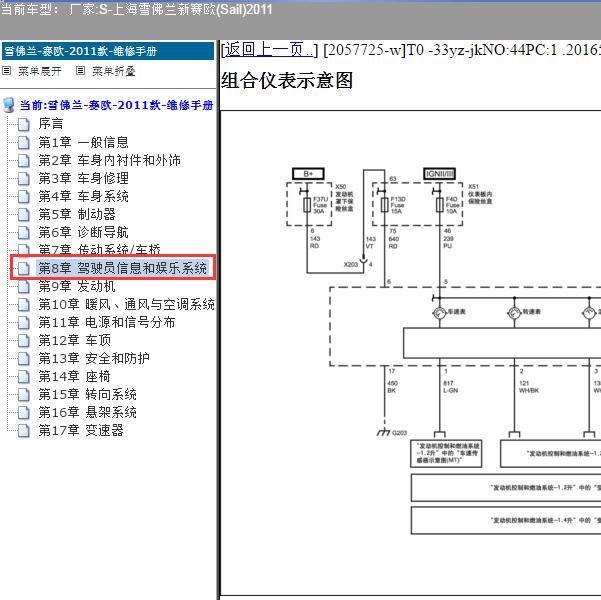The width and height of the screenshot is (601, 600).
Task: Click page icon beside 第3章 车身修理
Action: click(x=24, y=179)
